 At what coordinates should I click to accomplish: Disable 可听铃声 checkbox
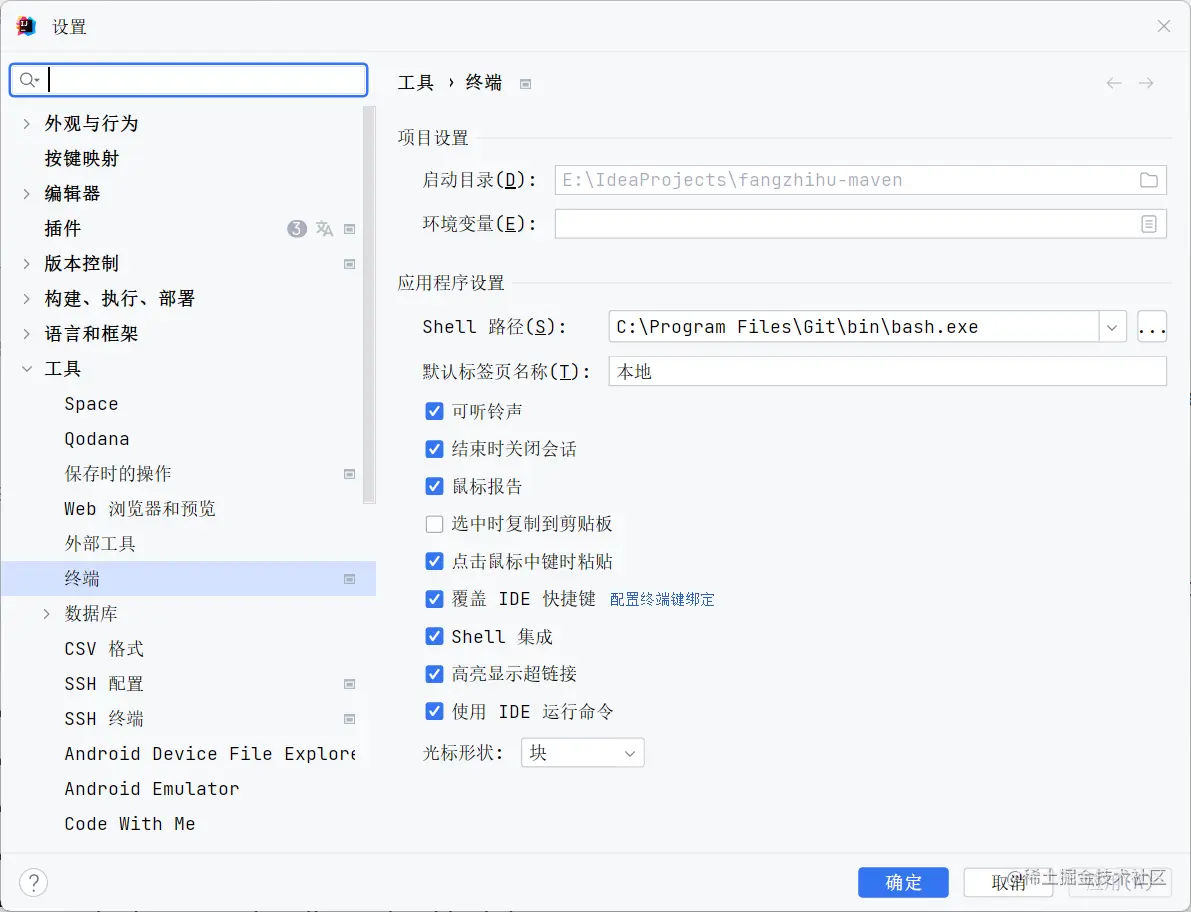click(x=434, y=411)
